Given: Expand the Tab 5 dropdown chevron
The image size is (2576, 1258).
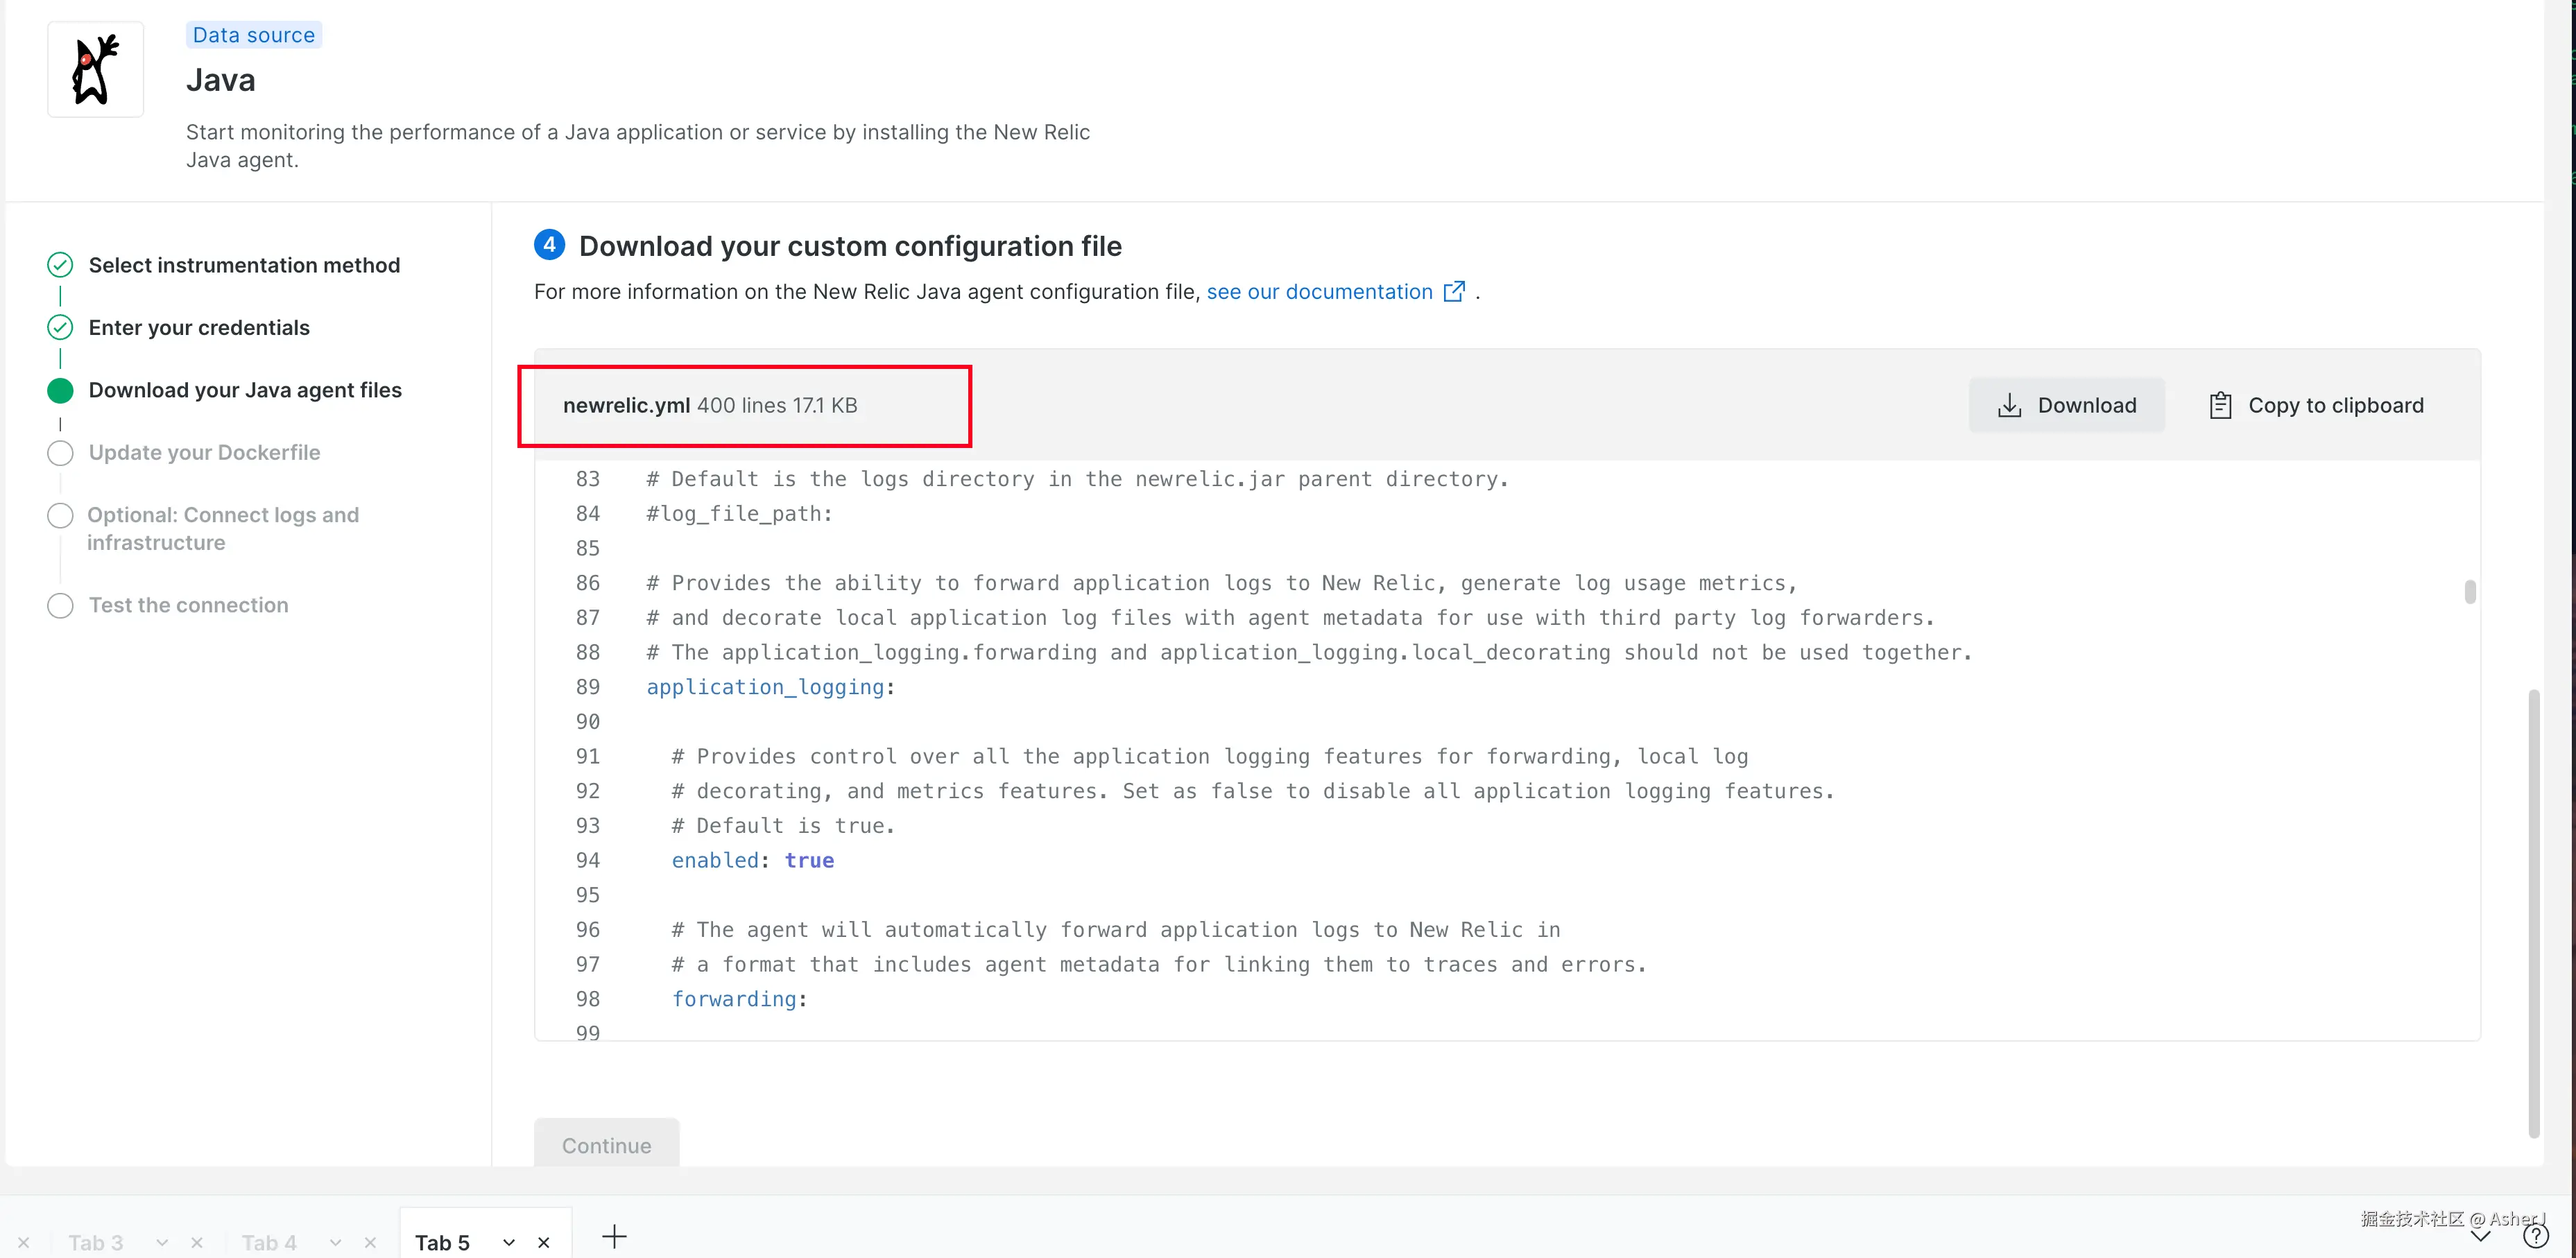Looking at the screenshot, I should coord(508,1242).
